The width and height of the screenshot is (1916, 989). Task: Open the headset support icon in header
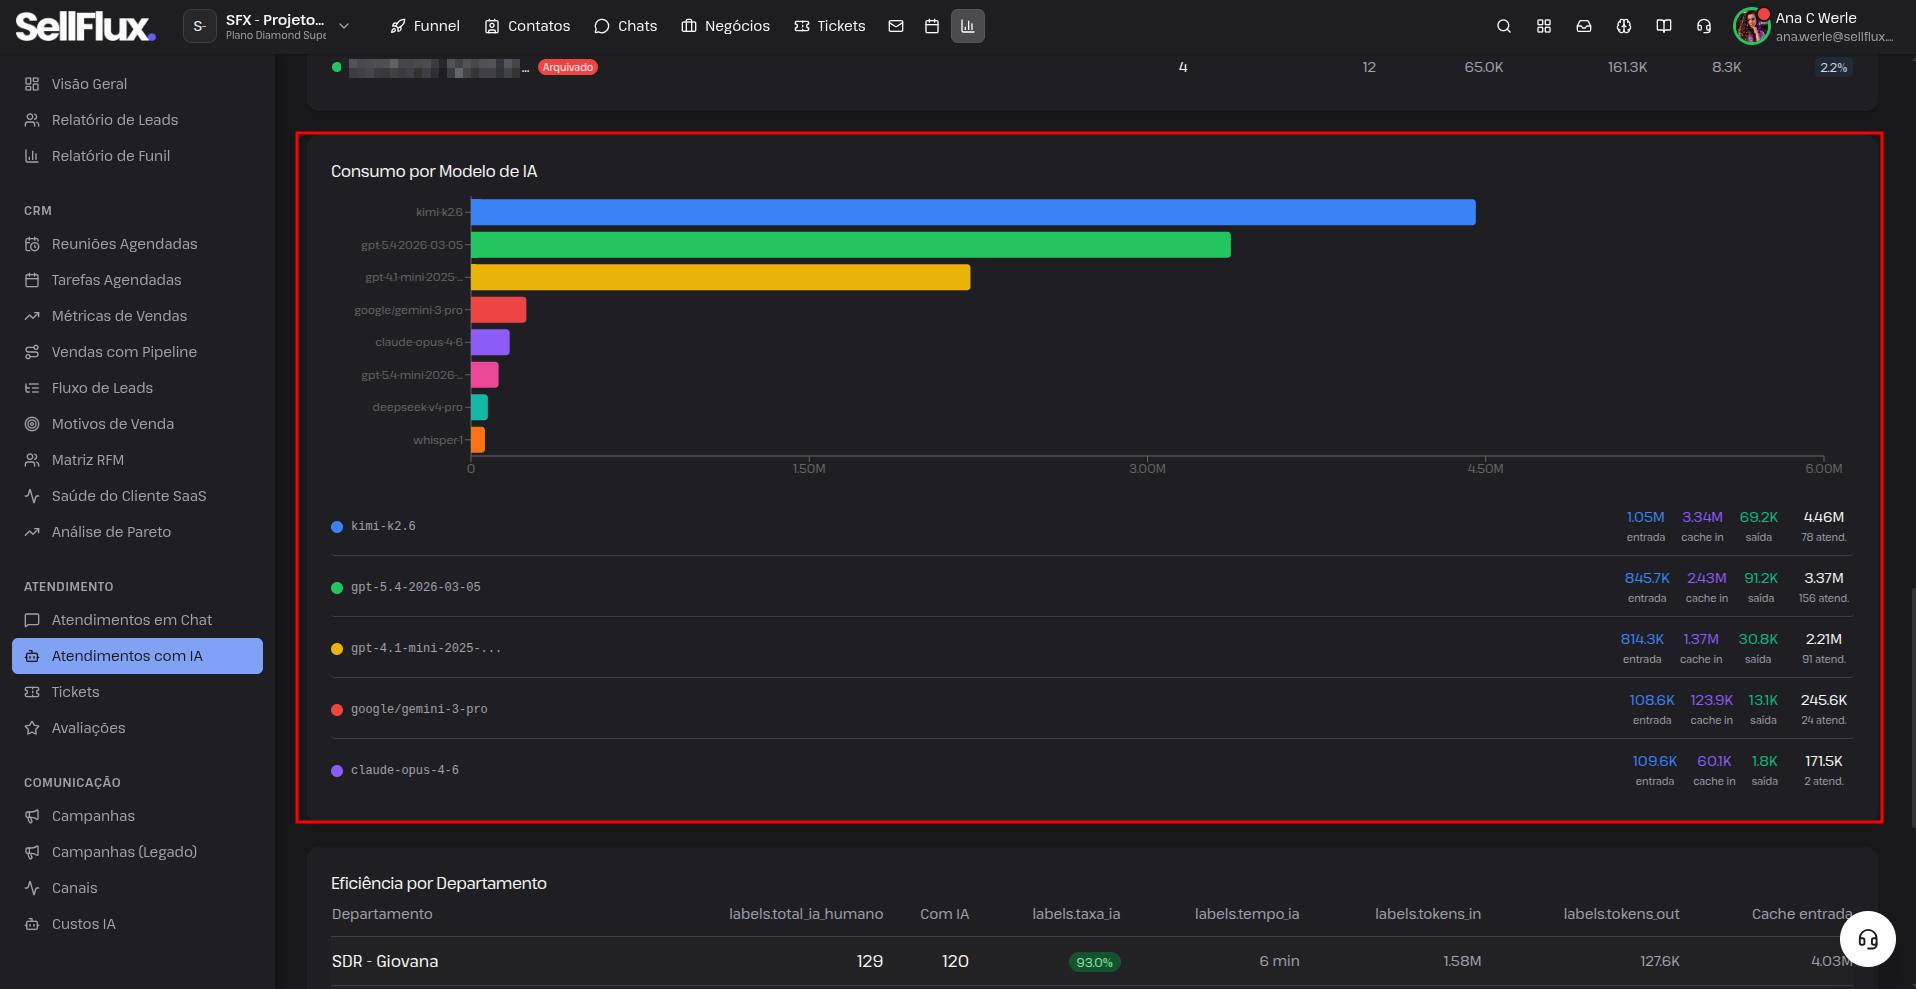[1704, 26]
